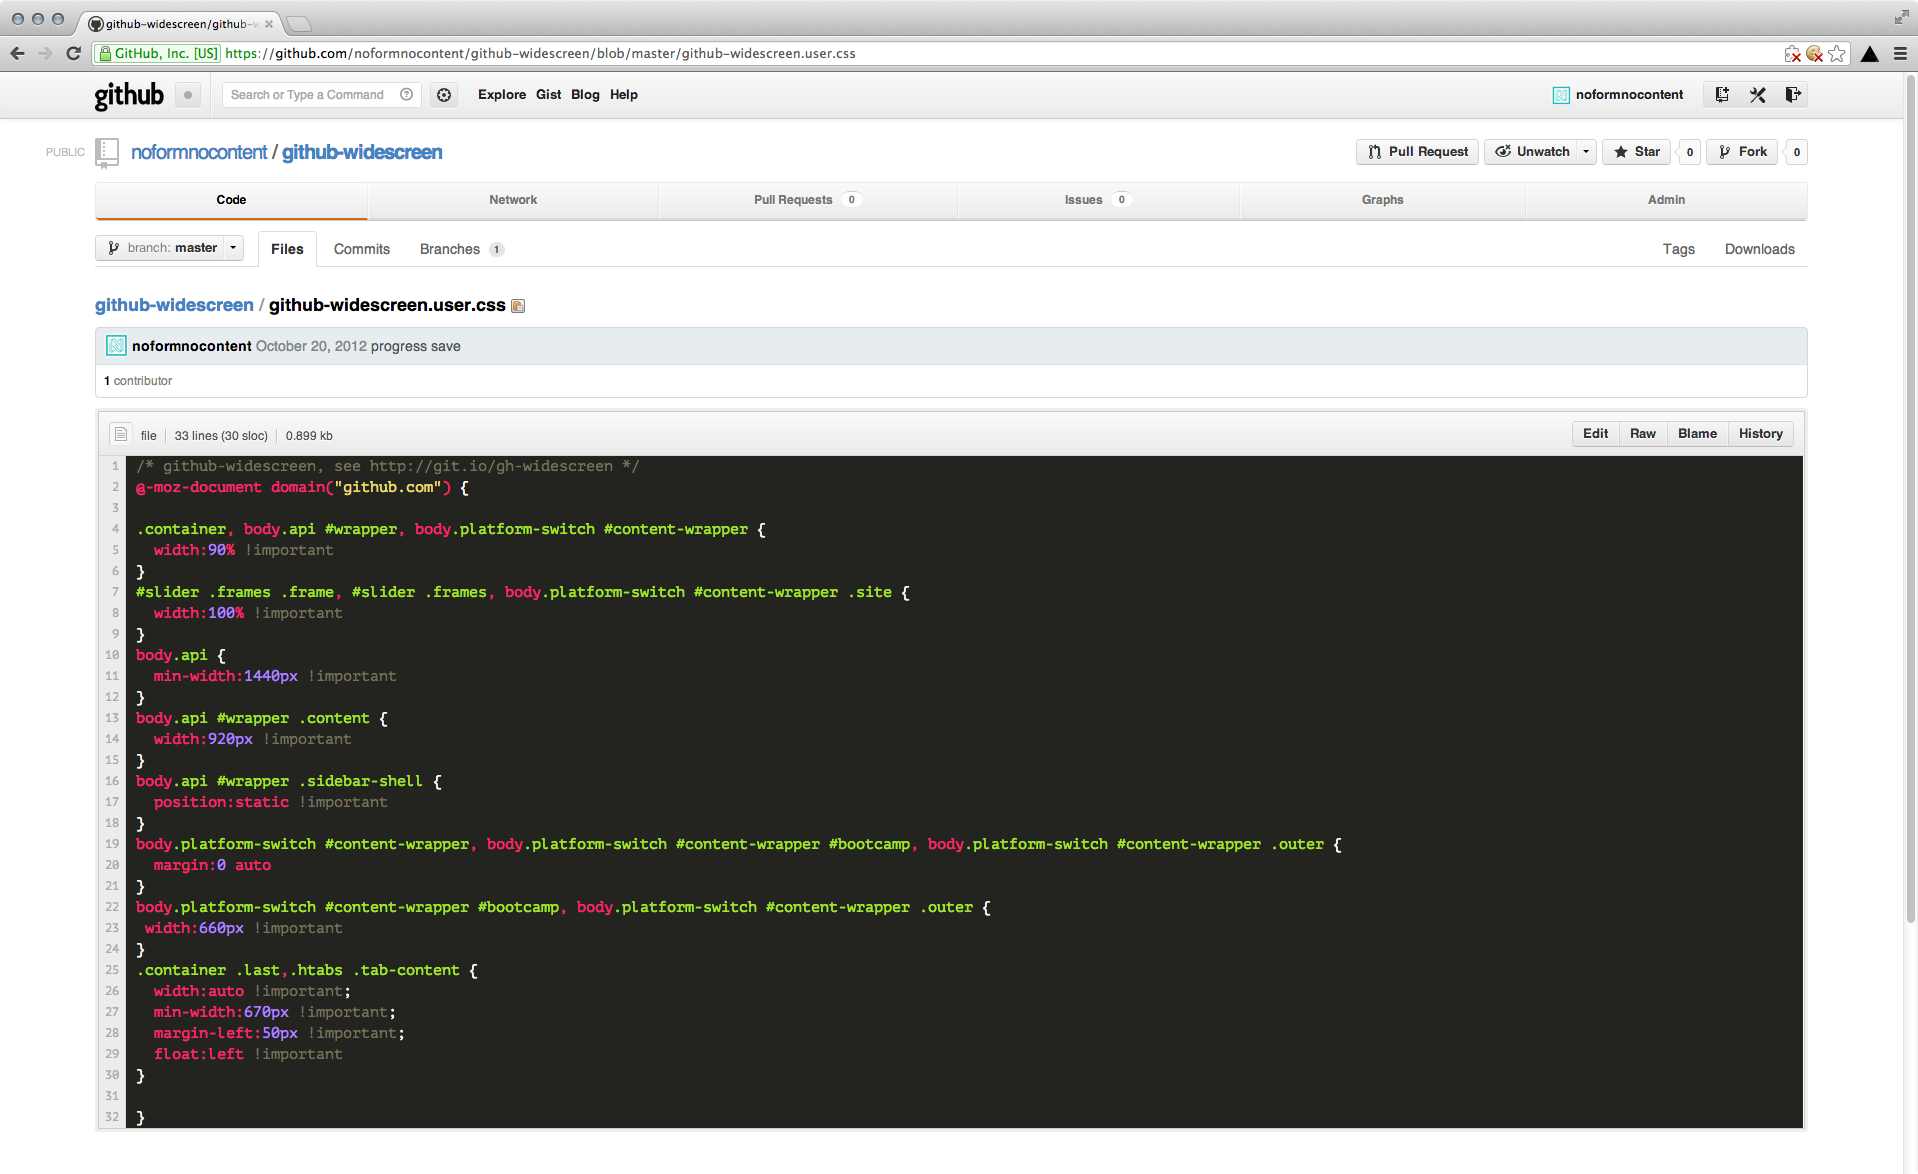Click Explore in header navigation
1918x1174 pixels.
click(x=502, y=95)
